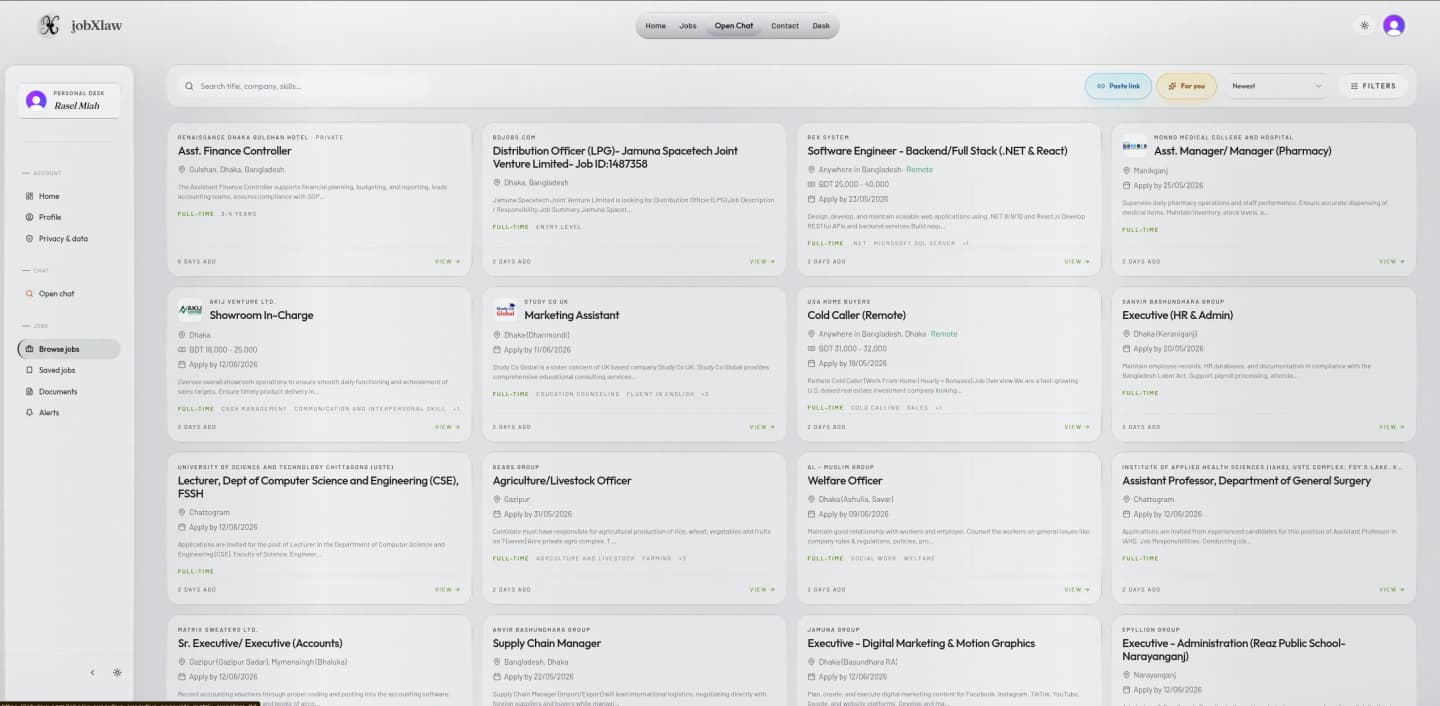Open the Home tab in top navigation
This screenshot has width=1440, height=706.
tap(655, 26)
